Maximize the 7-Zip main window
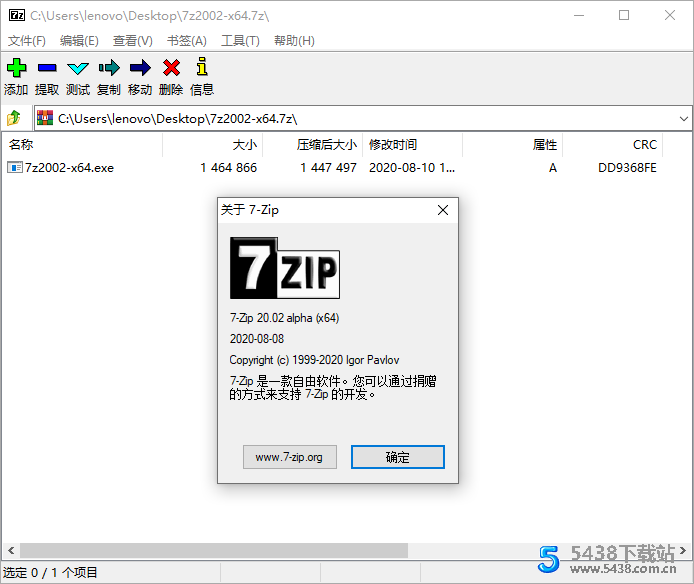Screen dimensions: 694x584 coord(624,15)
